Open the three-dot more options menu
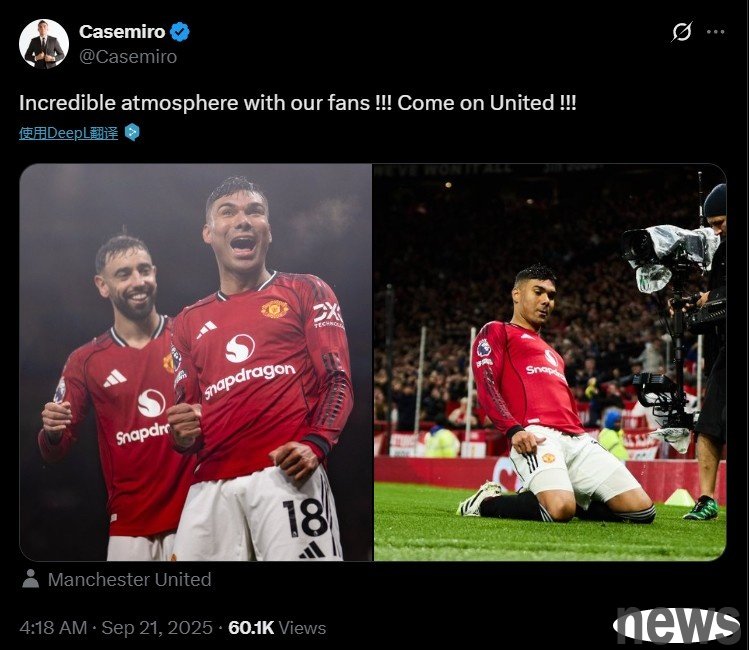 click(715, 32)
